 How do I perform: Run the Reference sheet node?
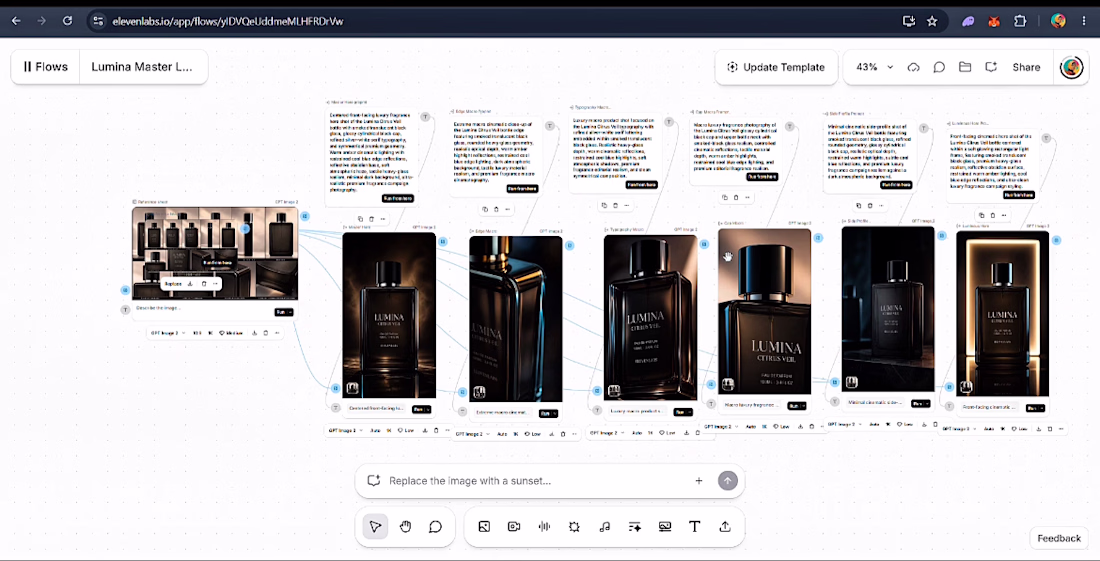(282, 312)
